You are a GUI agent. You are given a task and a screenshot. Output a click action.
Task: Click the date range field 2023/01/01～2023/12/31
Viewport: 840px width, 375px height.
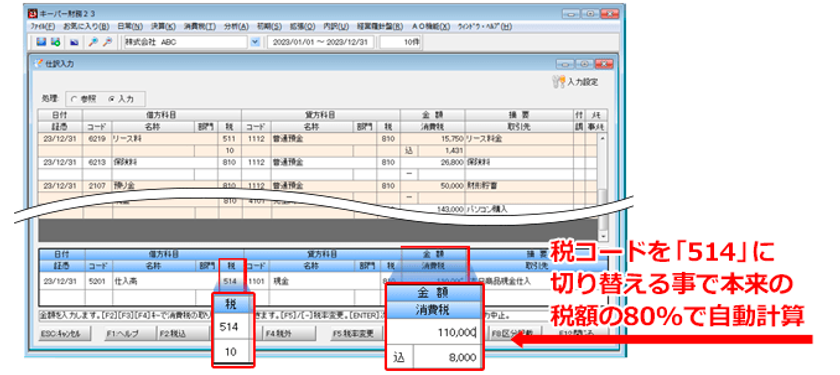click(x=321, y=42)
